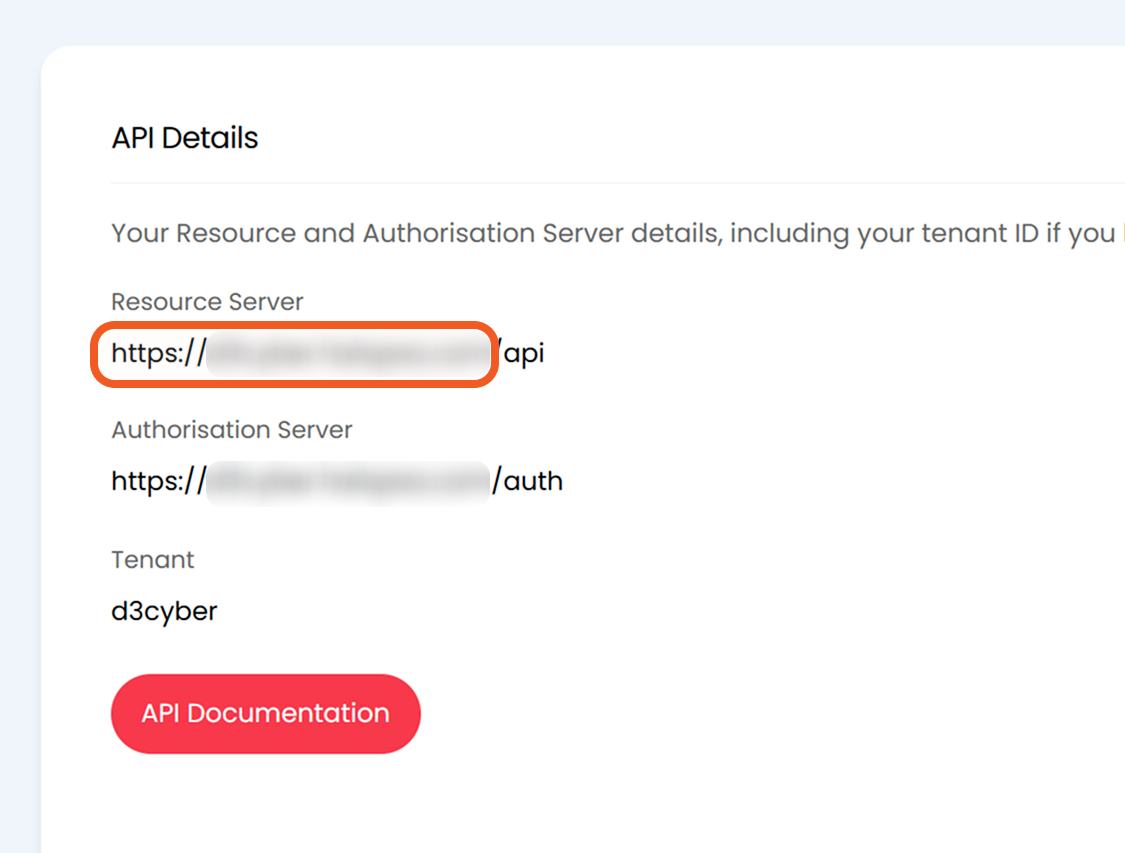Click "https://" prefix of the Resource Server URL
This screenshot has height=853, width=1125.
coord(158,353)
